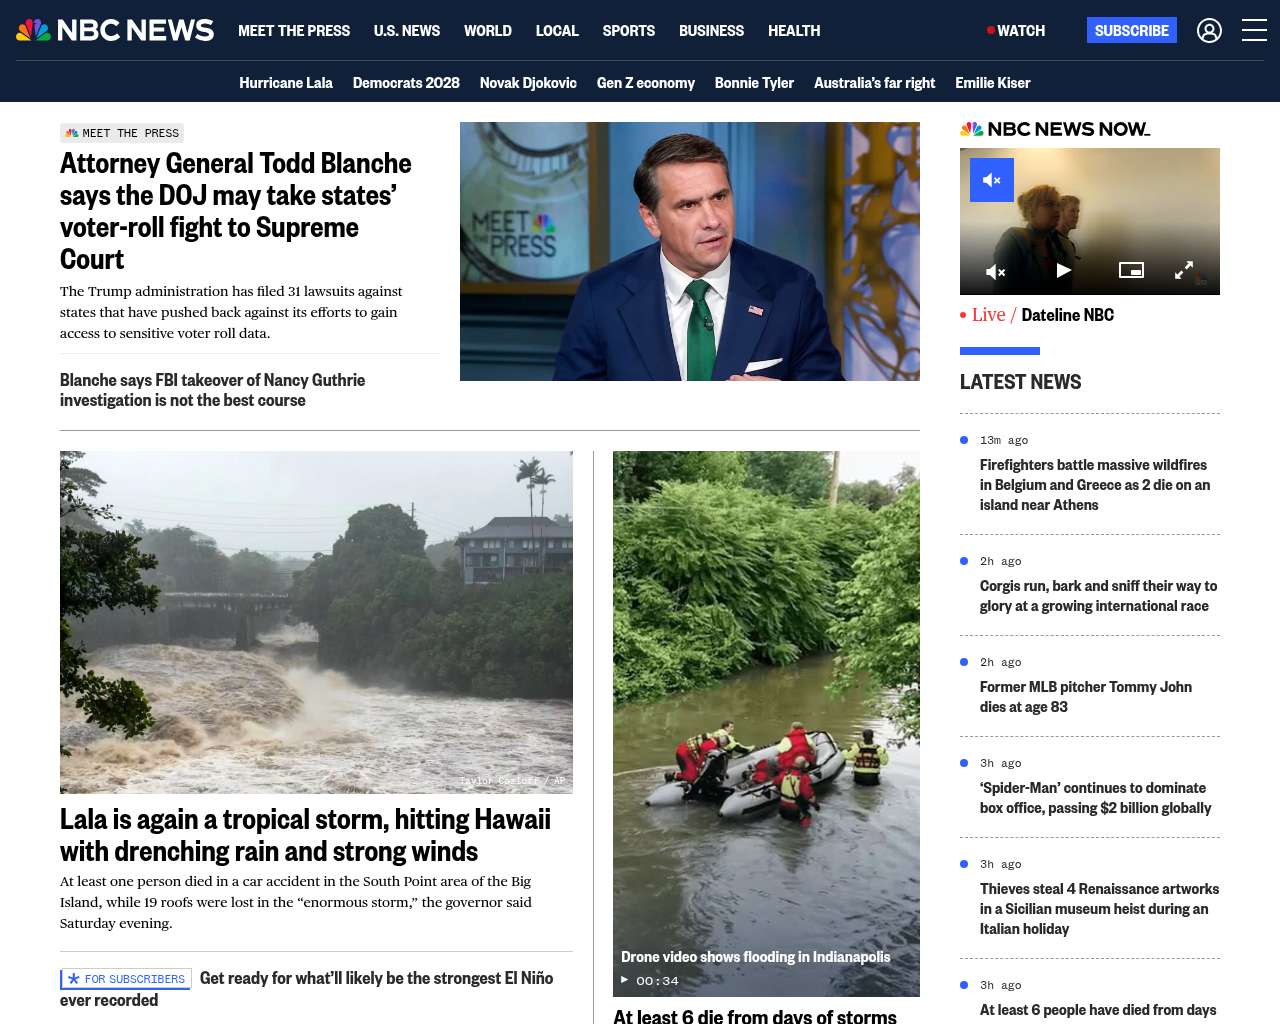The image size is (1280, 1024).
Task: Click the Latest News heading
Action: point(1020,382)
